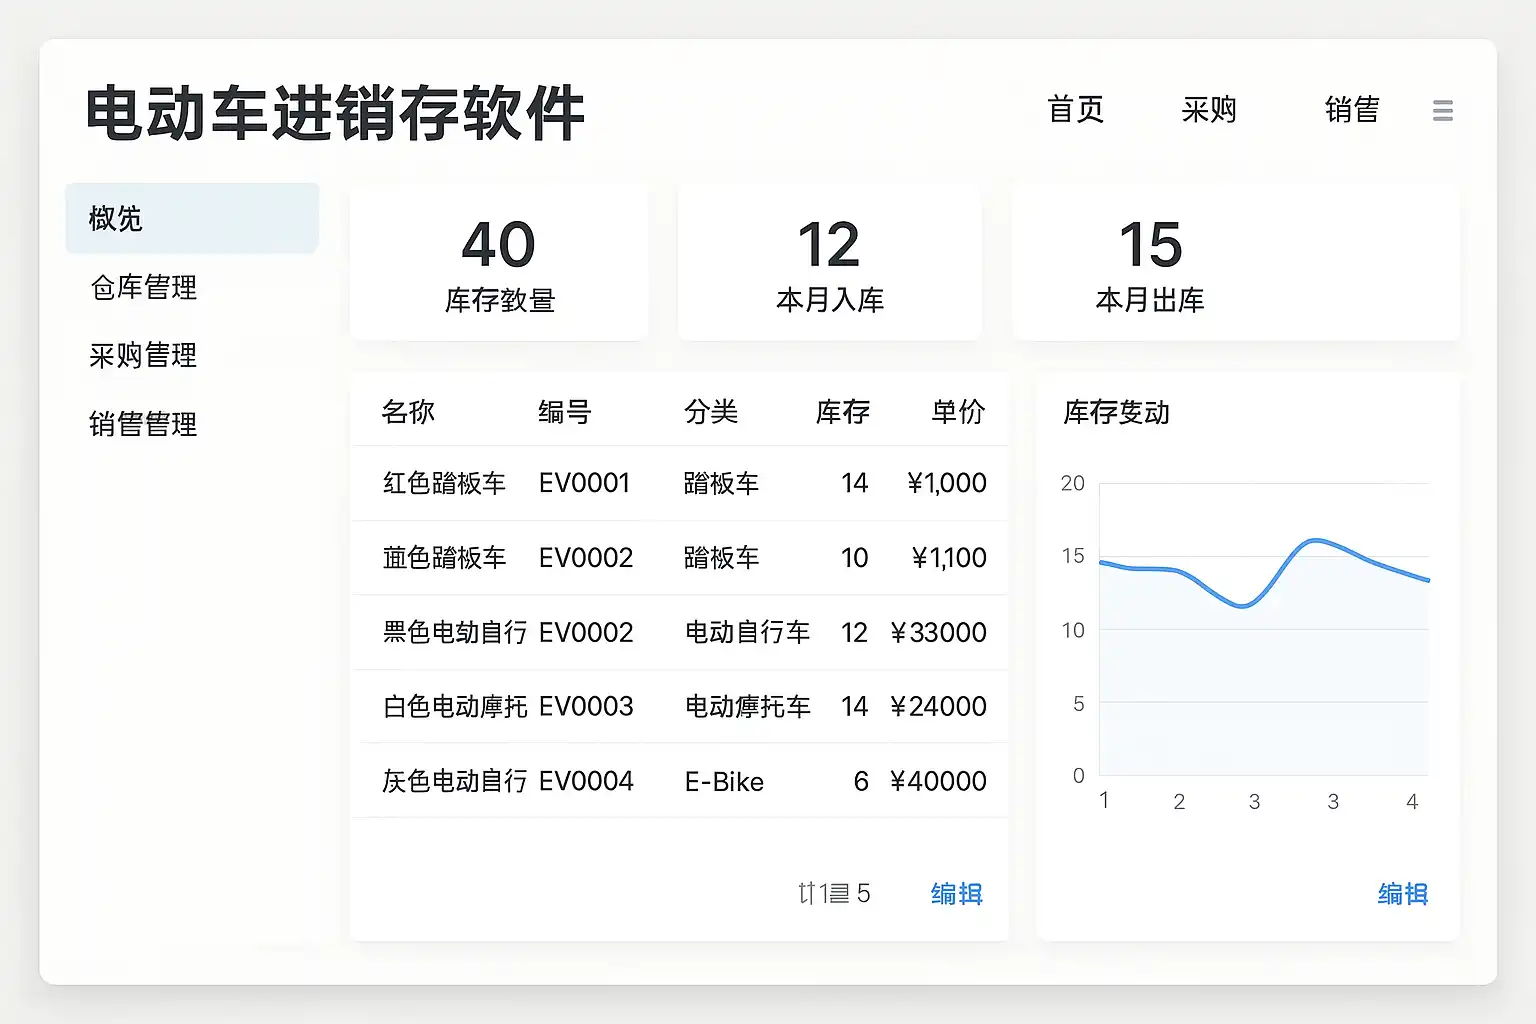Open 采购管理 in the sidebar
The width and height of the screenshot is (1536, 1024).
[x=143, y=356]
